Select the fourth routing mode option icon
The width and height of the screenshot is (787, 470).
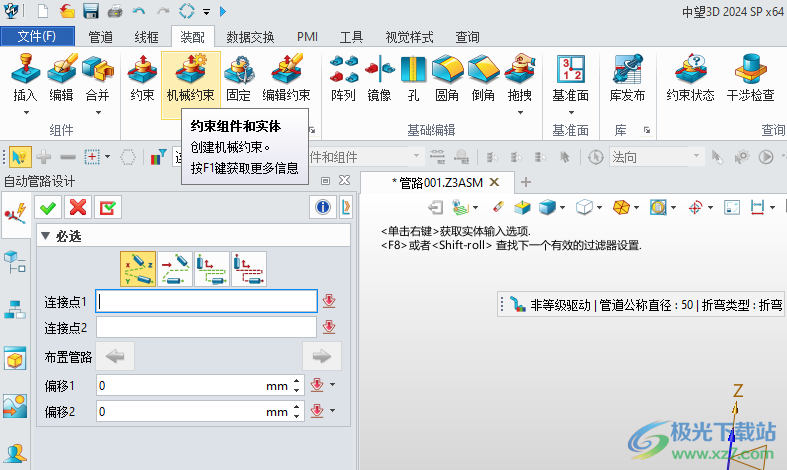click(x=249, y=269)
